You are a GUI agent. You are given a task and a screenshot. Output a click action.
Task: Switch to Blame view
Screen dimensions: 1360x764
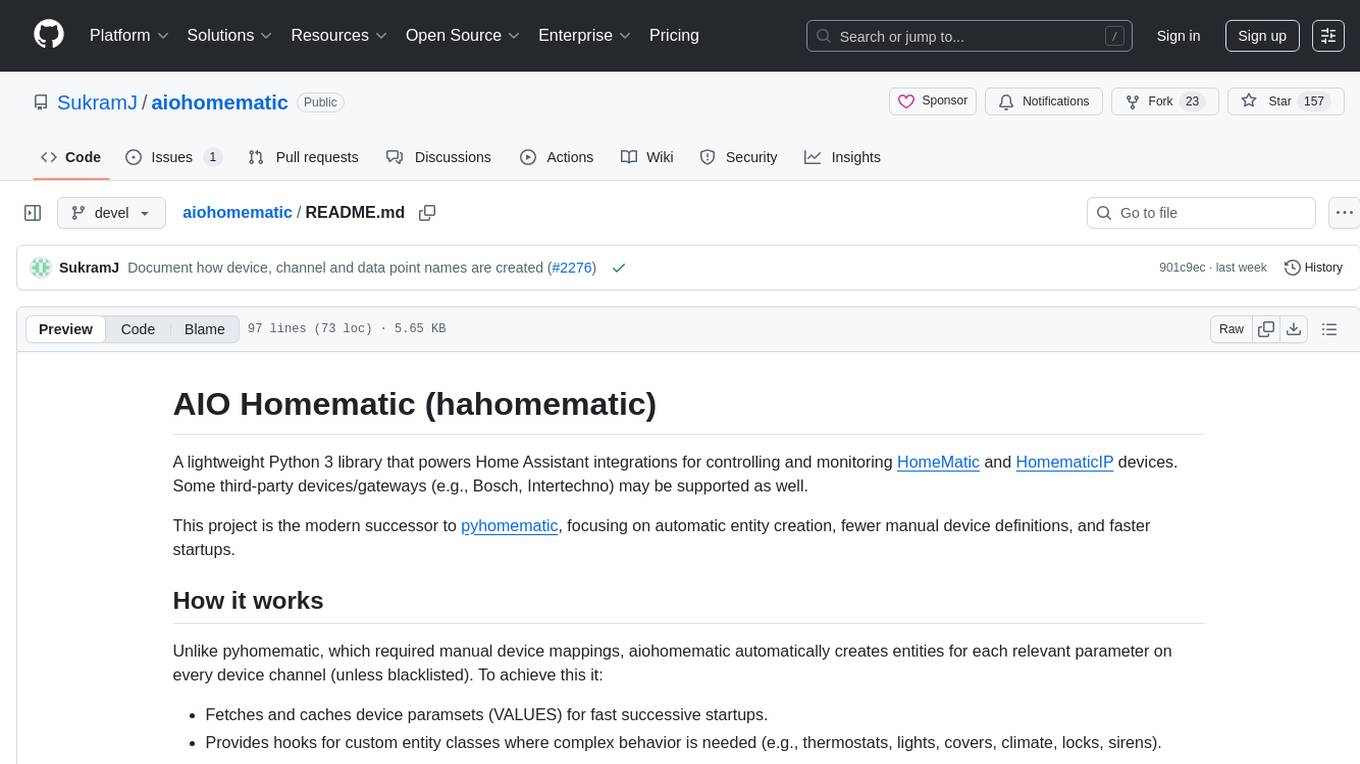point(204,329)
